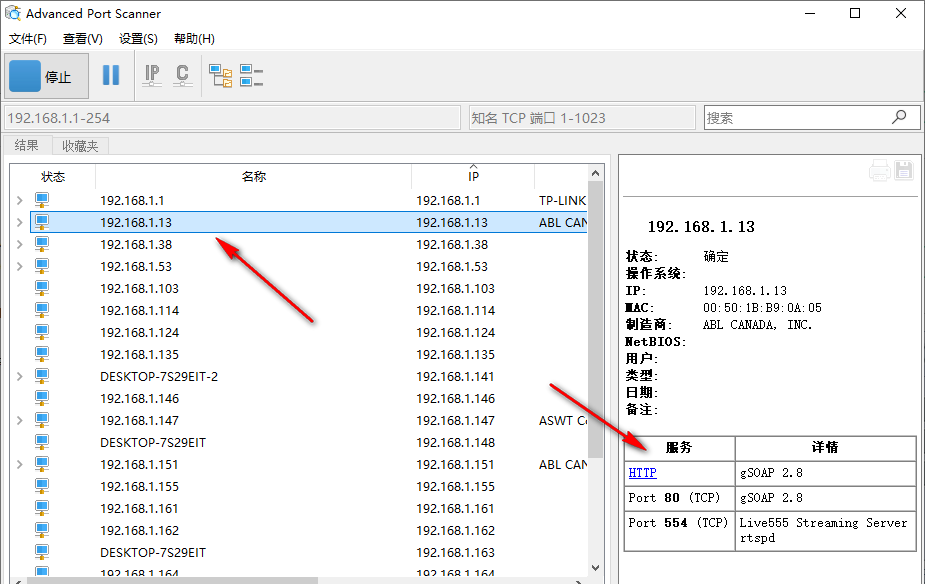Open the 设置(S) menu
This screenshot has height=584, width=925.
[138, 39]
